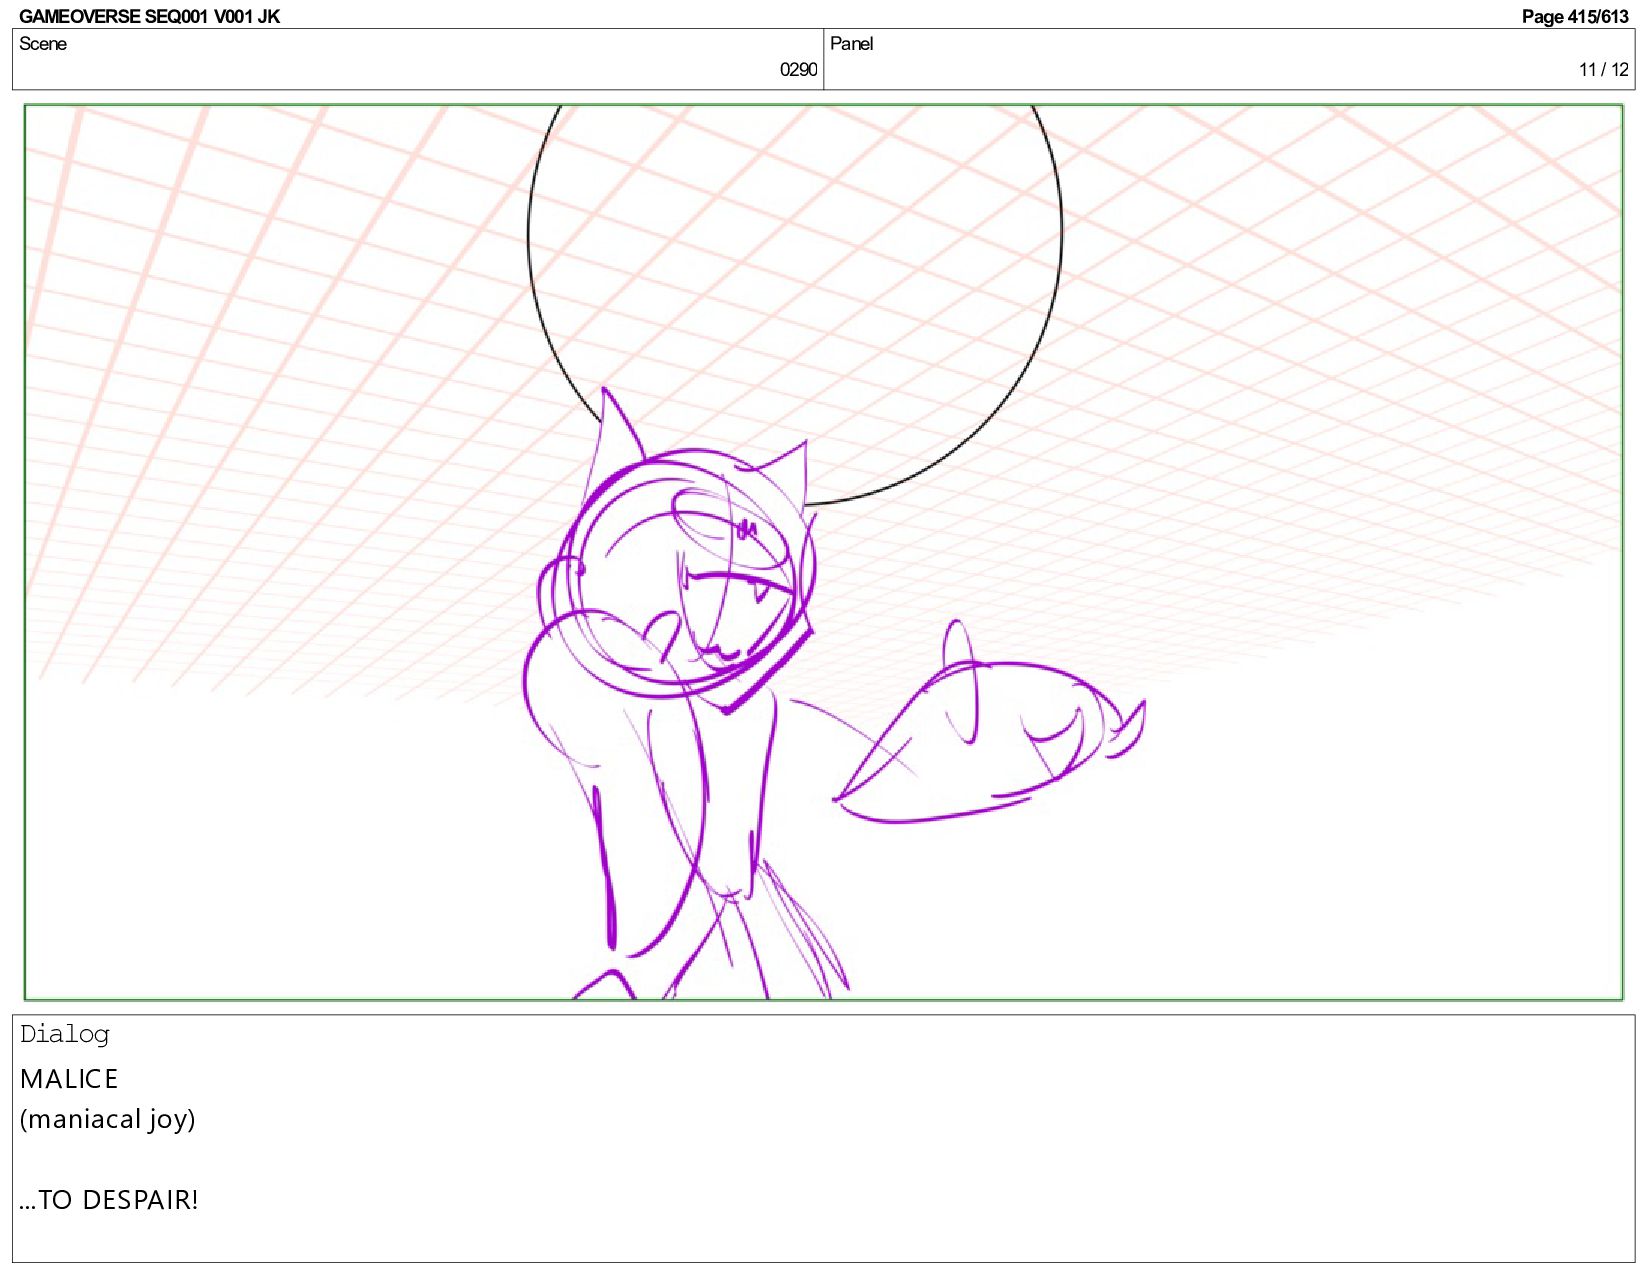1650x1275 pixels.
Task: Click the Page 415/613 indicator
Action: point(1575,16)
